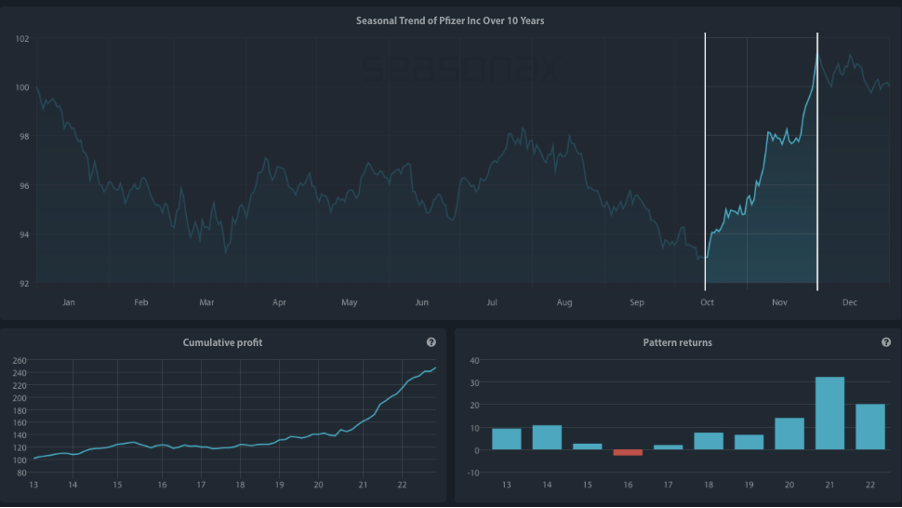Image resolution: width=902 pixels, height=508 pixels.
Task: Click the Jan month label on axis
Action: click(x=68, y=302)
